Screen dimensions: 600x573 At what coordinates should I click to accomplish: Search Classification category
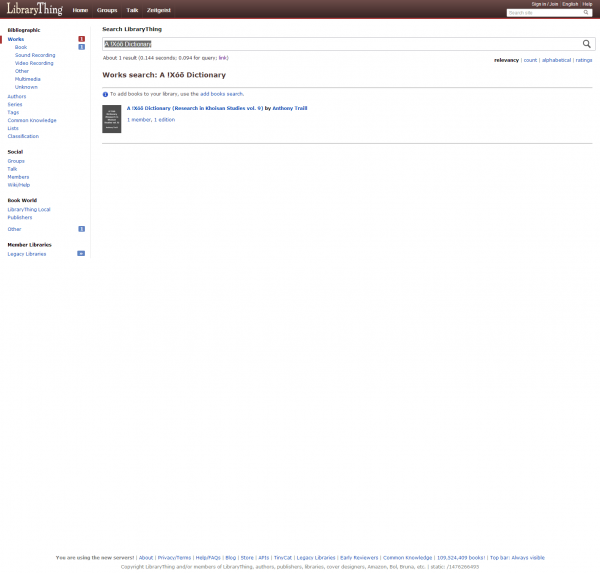(x=23, y=136)
